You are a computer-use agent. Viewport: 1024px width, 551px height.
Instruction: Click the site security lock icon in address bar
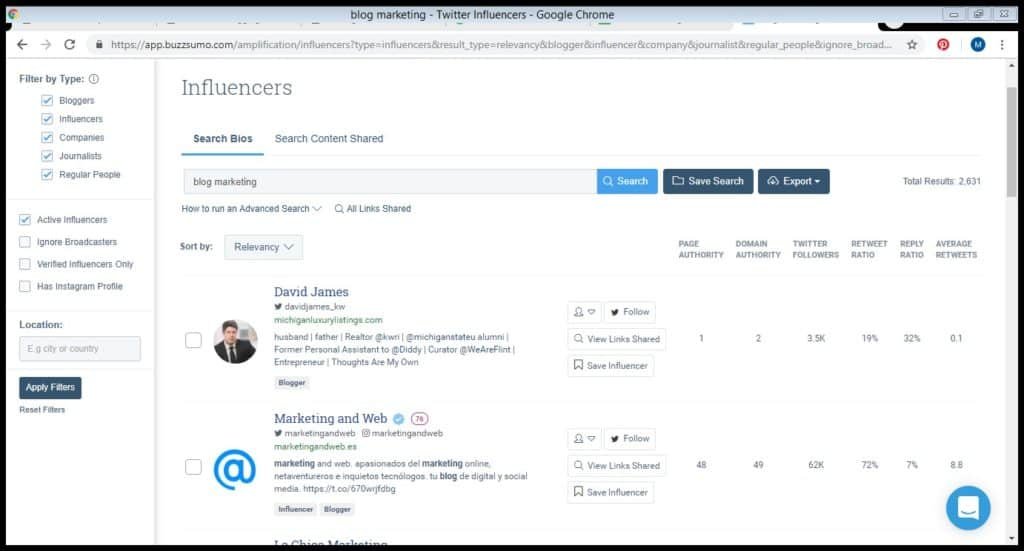99,44
